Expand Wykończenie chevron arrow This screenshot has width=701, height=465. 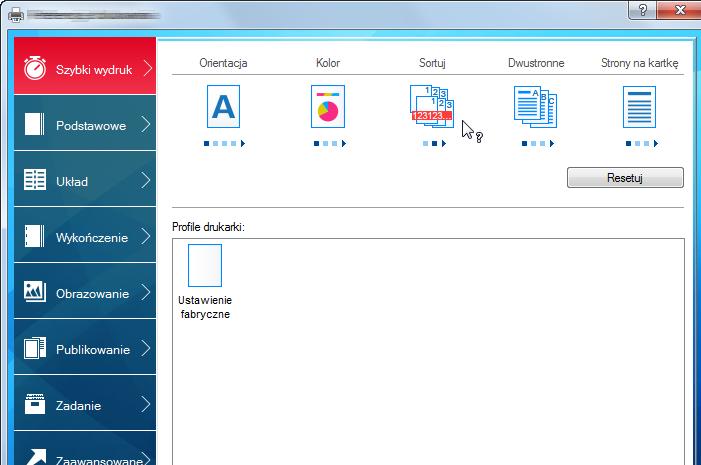tap(146, 236)
